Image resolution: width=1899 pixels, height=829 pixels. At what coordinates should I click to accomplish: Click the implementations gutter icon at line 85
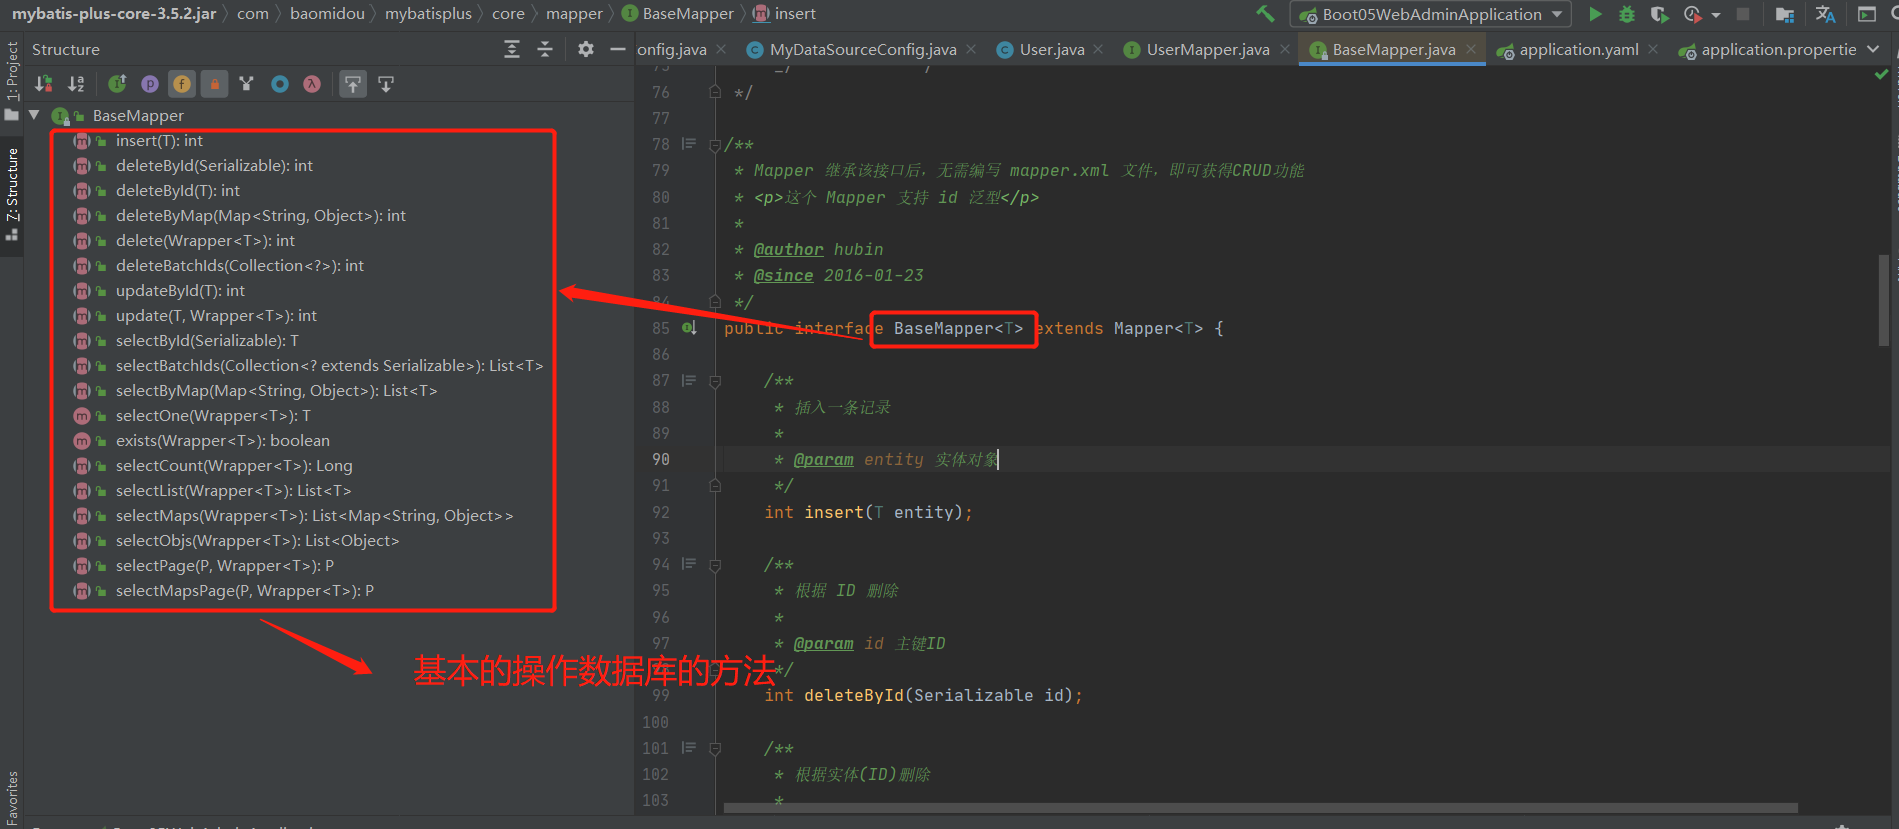689,328
